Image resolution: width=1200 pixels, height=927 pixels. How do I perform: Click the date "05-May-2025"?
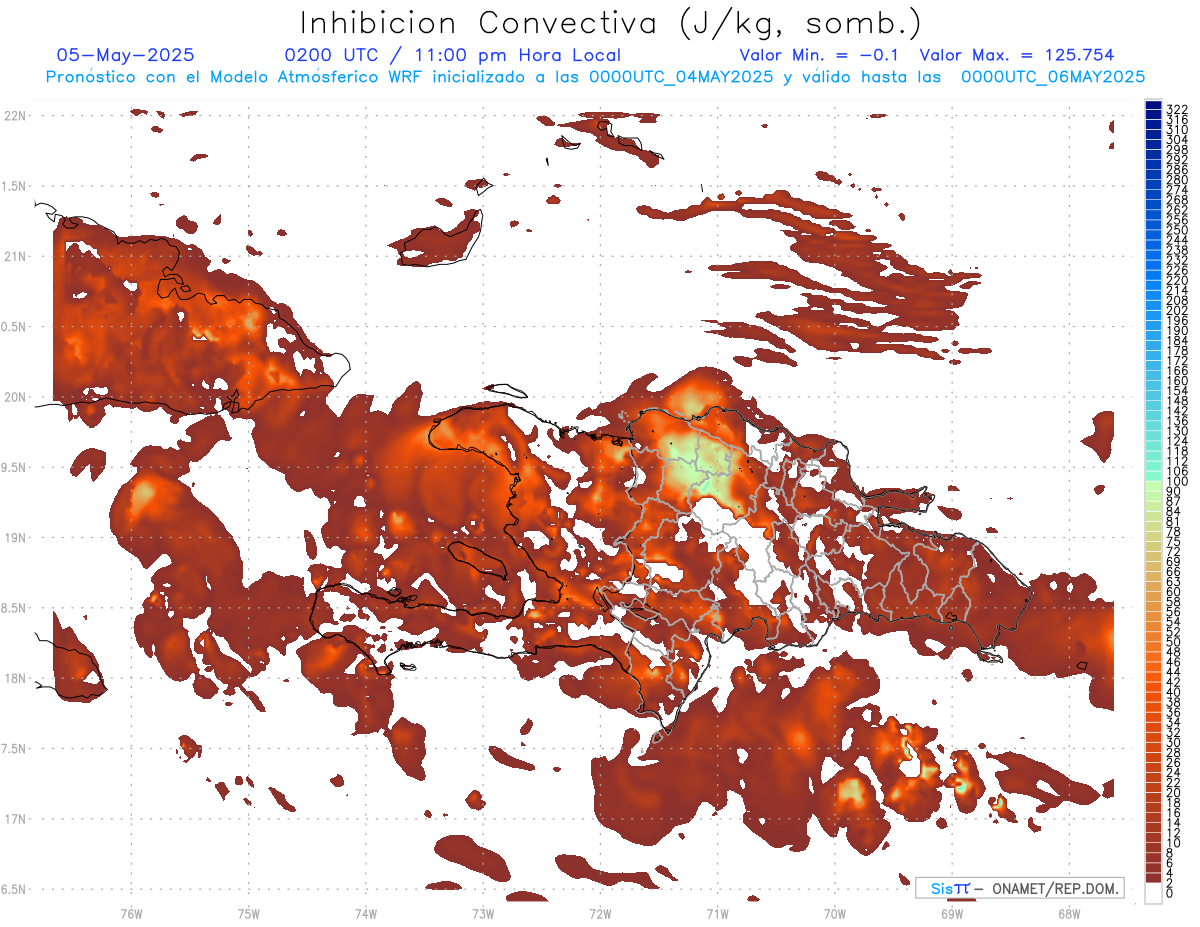[125, 56]
